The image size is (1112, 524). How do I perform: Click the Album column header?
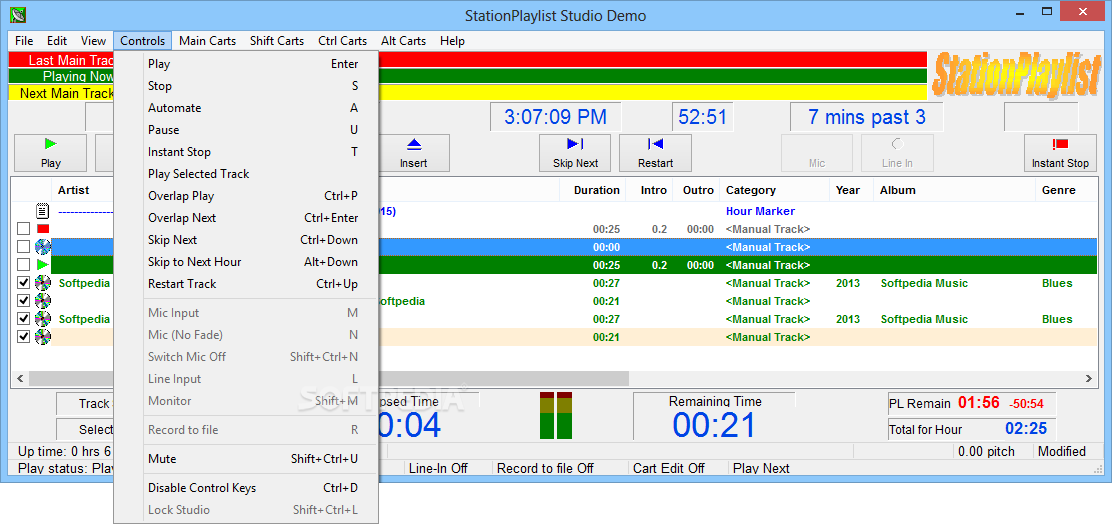[x=955, y=190]
